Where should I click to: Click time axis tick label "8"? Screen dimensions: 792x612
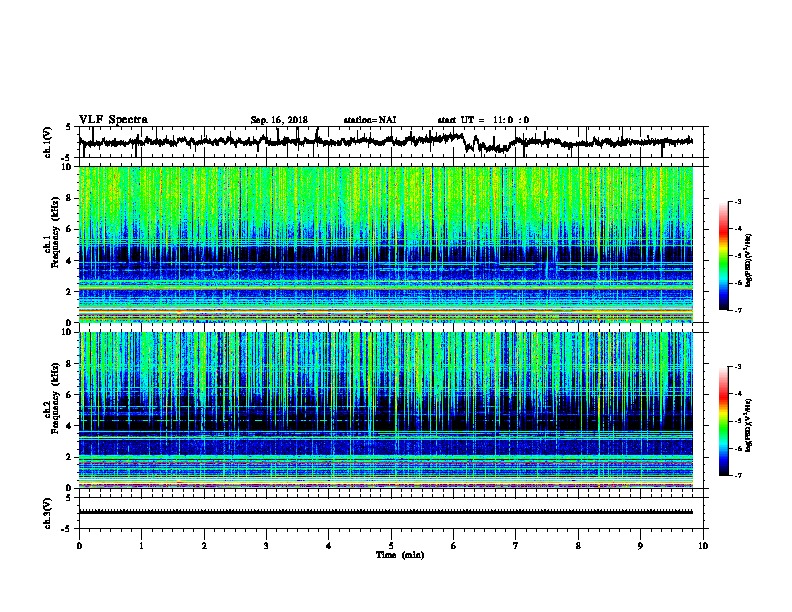point(578,546)
